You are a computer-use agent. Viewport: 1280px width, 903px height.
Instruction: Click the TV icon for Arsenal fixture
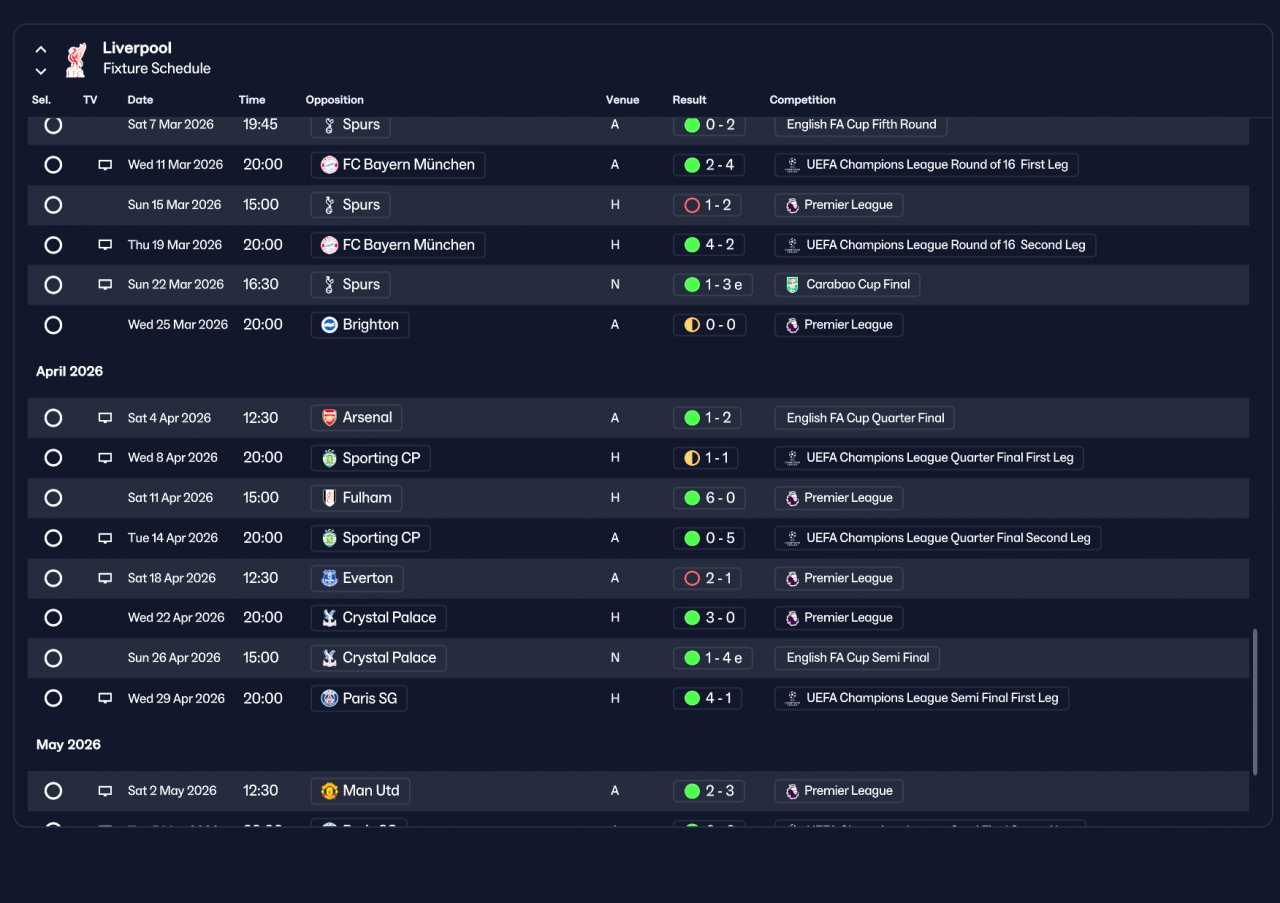click(x=105, y=418)
